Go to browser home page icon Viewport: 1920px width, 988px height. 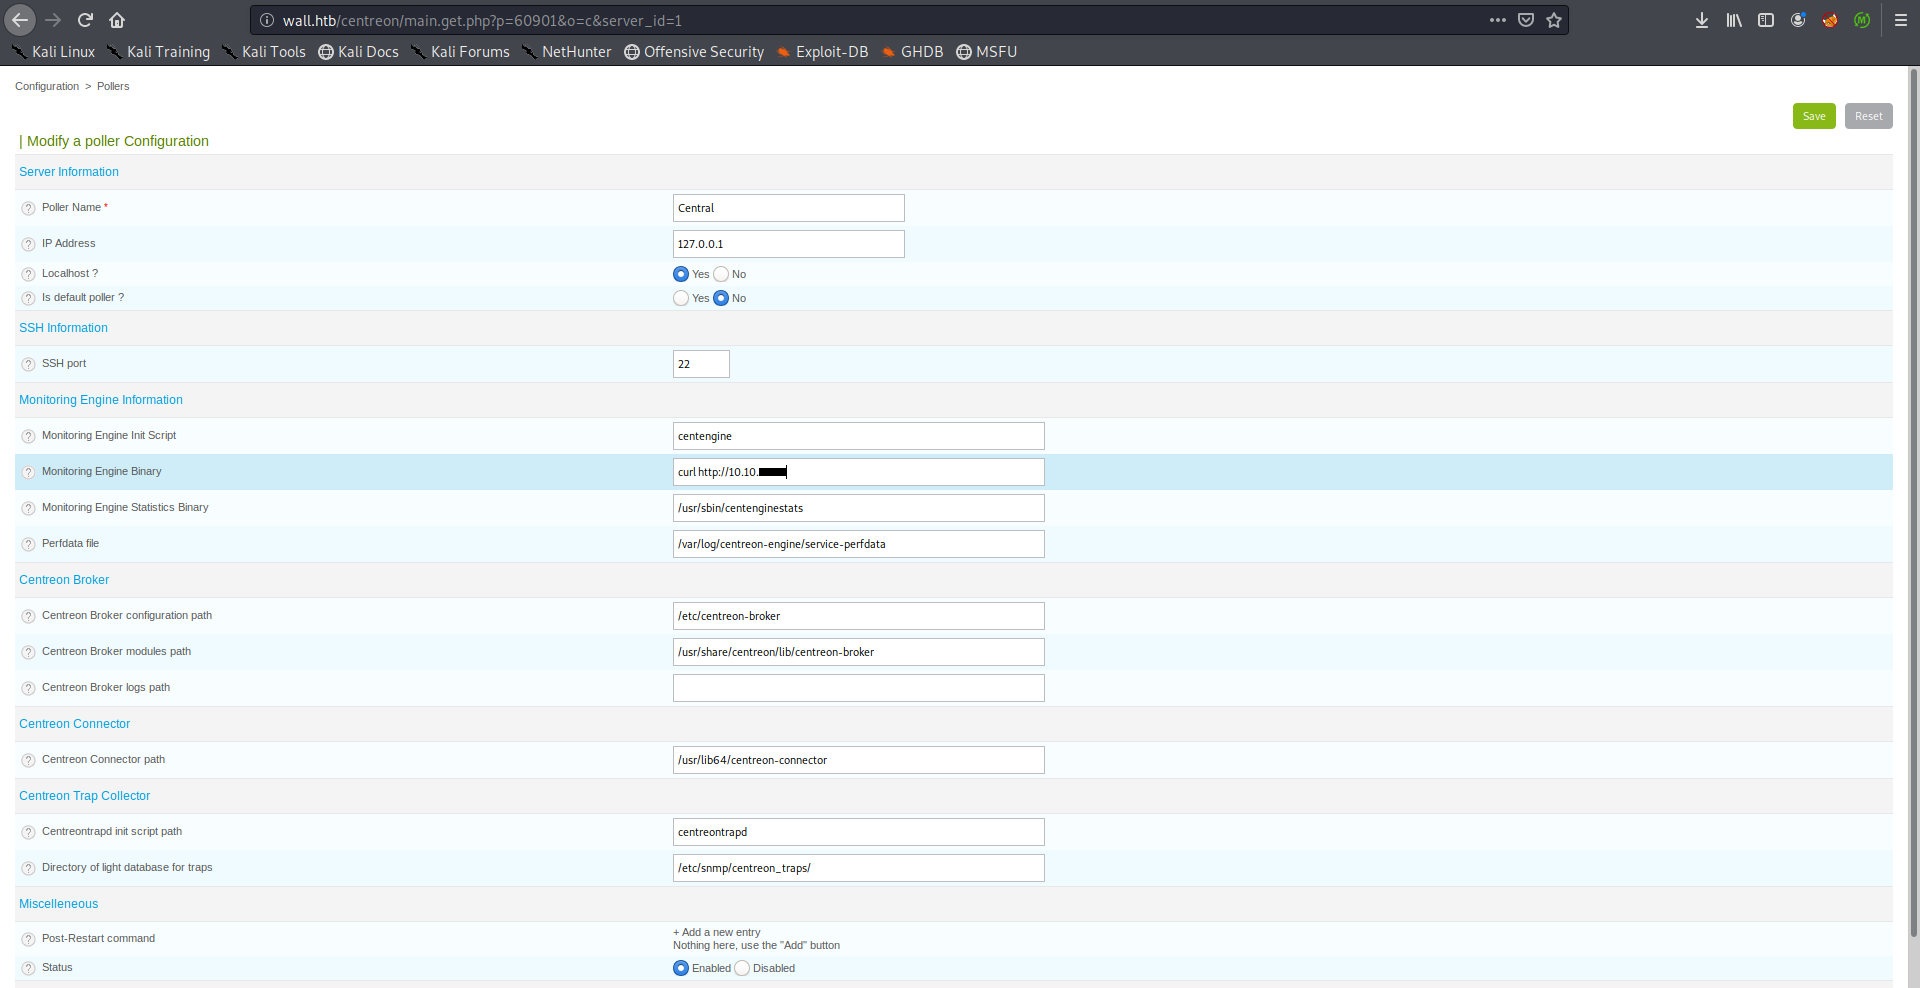point(117,20)
